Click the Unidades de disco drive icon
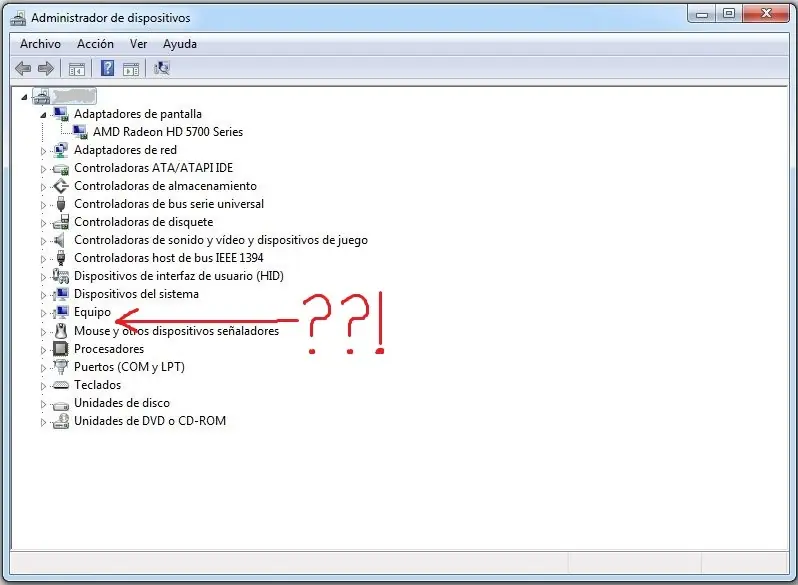Image resolution: width=798 pixels, height=585 pixels. click(x=61, y=404)
